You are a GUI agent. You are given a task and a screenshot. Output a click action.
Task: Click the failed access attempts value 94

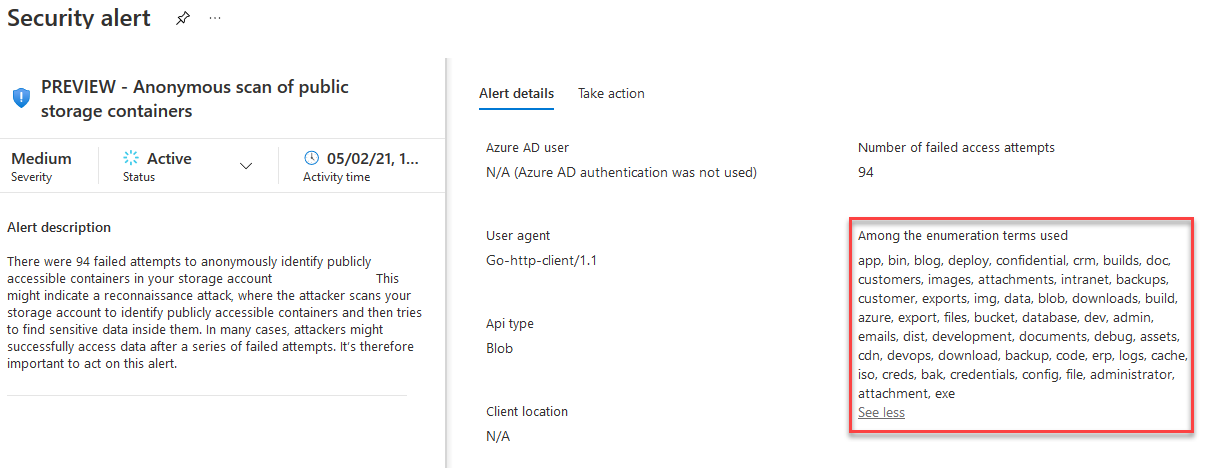point(866,172)
